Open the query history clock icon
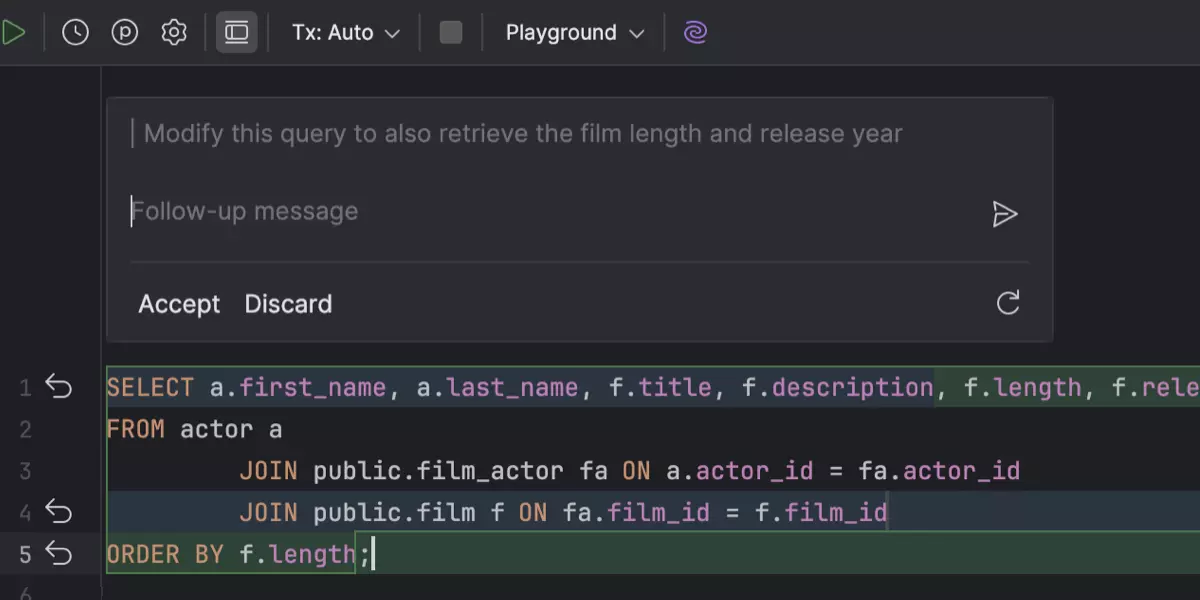This screenshot has height=600, width=1200. click(x=75, y=33)
